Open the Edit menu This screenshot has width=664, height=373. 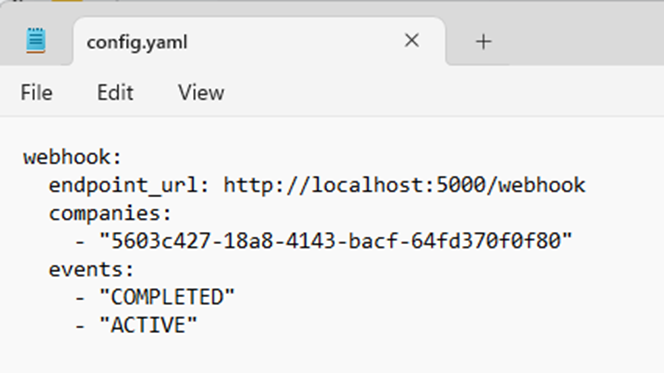click(x=115, y=92)
